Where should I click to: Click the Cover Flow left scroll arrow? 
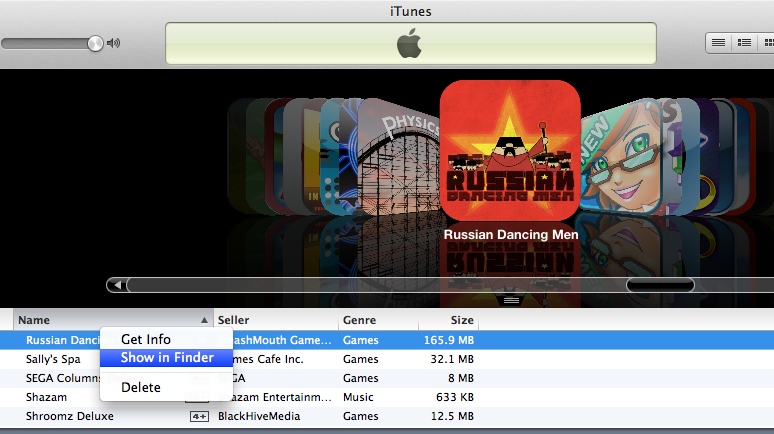click(x=117, y=285)
